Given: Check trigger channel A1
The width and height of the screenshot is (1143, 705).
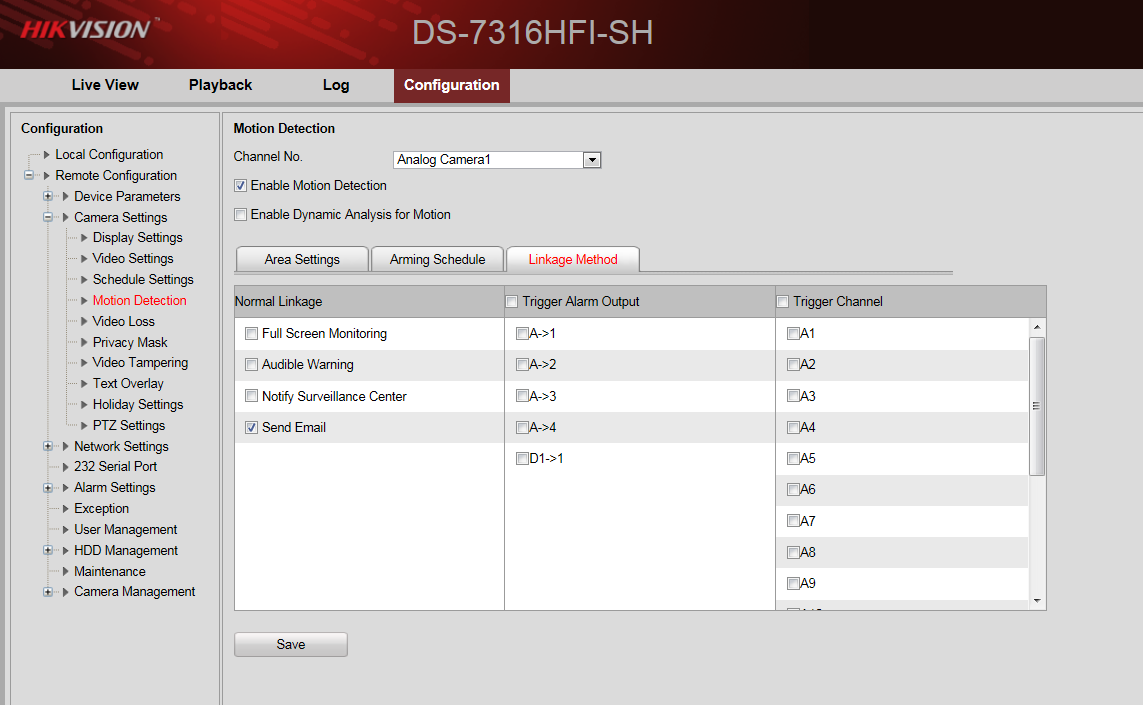Looking at the screenshot, I should pos(793,333).
